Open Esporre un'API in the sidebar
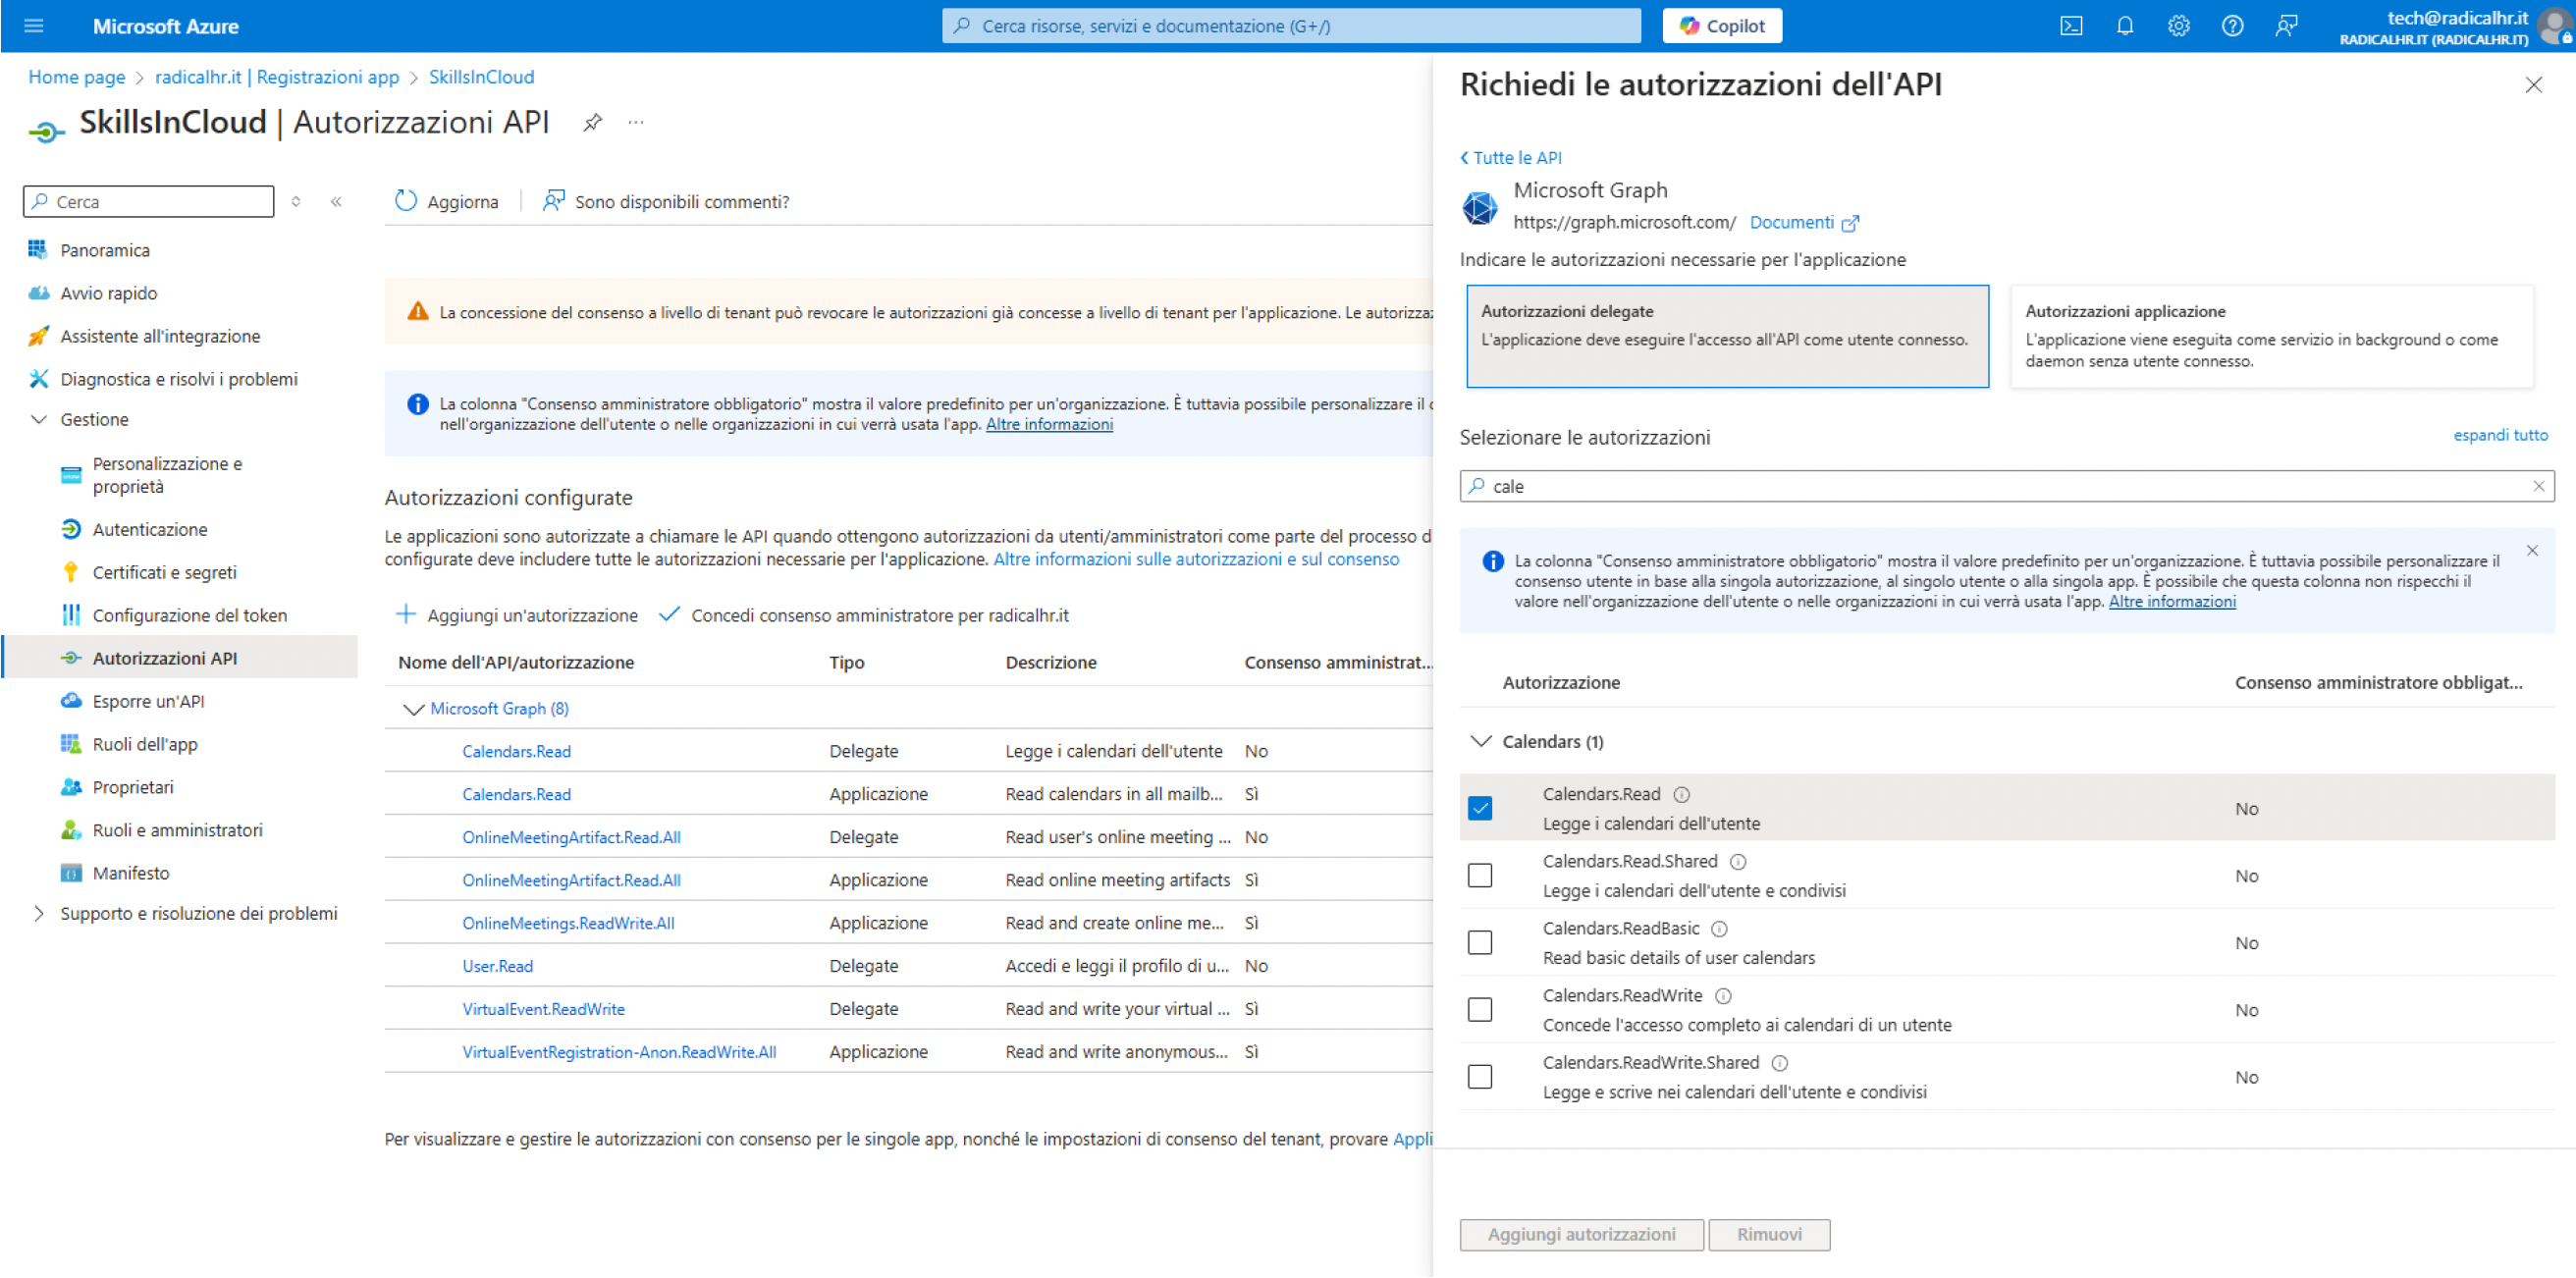 pyautogui.click(x=148, y=702)
